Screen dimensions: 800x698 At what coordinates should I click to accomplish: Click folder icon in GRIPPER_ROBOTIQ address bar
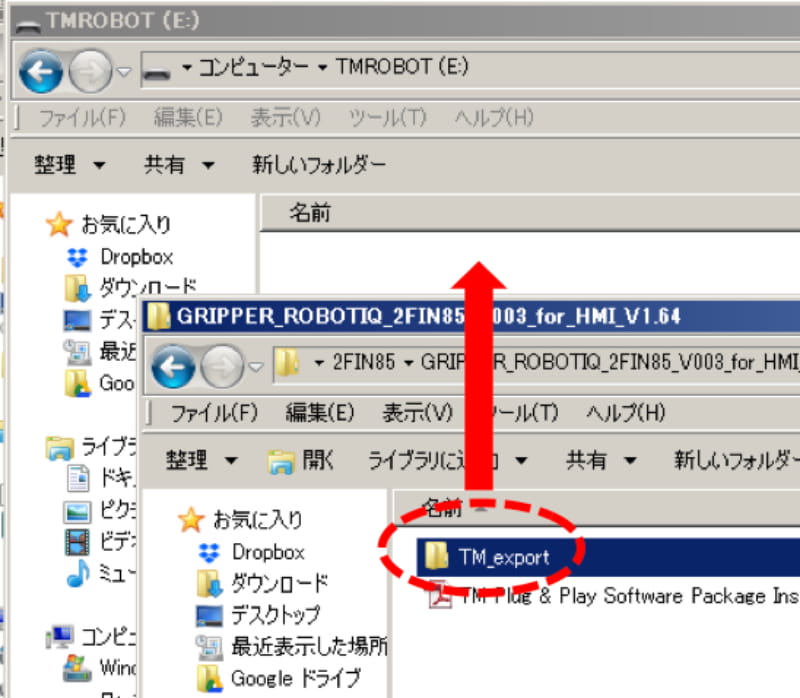pos(287,363)
